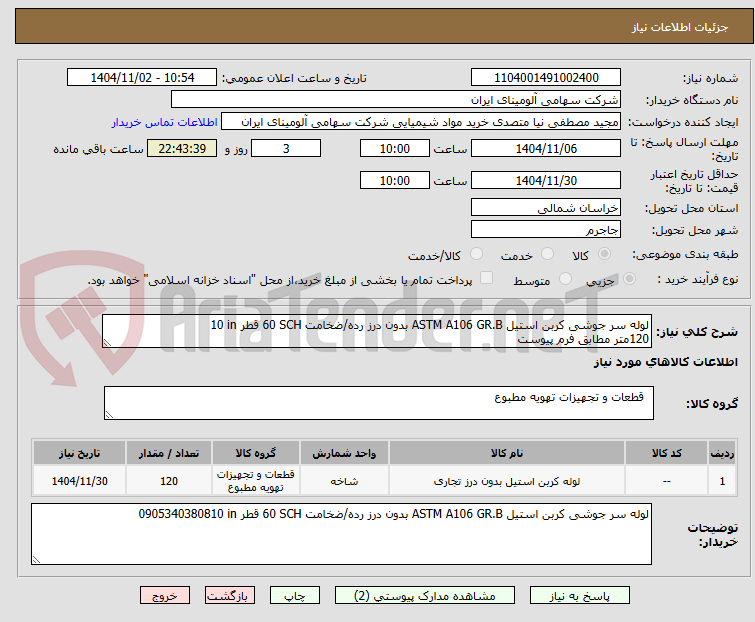
Task: Click the 'نام کالا' column header
Action: click(507, 453)
